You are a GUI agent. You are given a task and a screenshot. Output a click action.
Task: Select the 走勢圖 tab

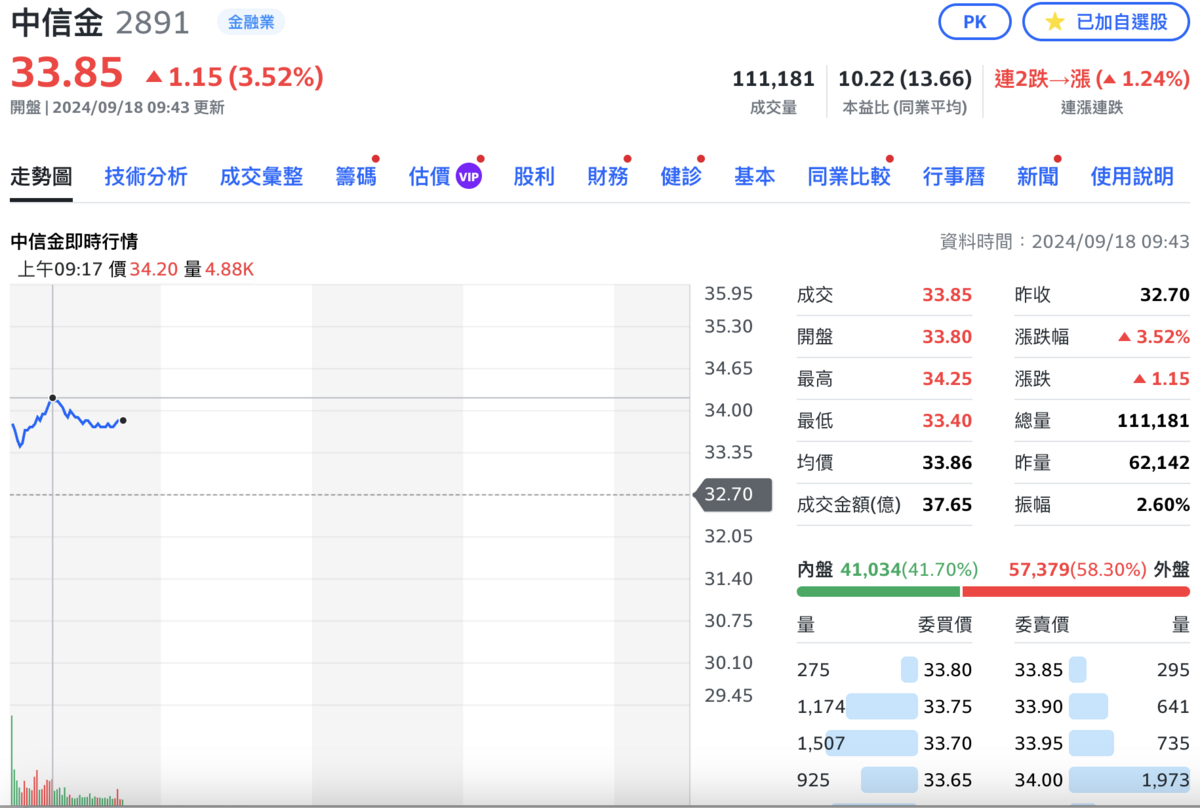pyautogui.click(x=41, y=177)
